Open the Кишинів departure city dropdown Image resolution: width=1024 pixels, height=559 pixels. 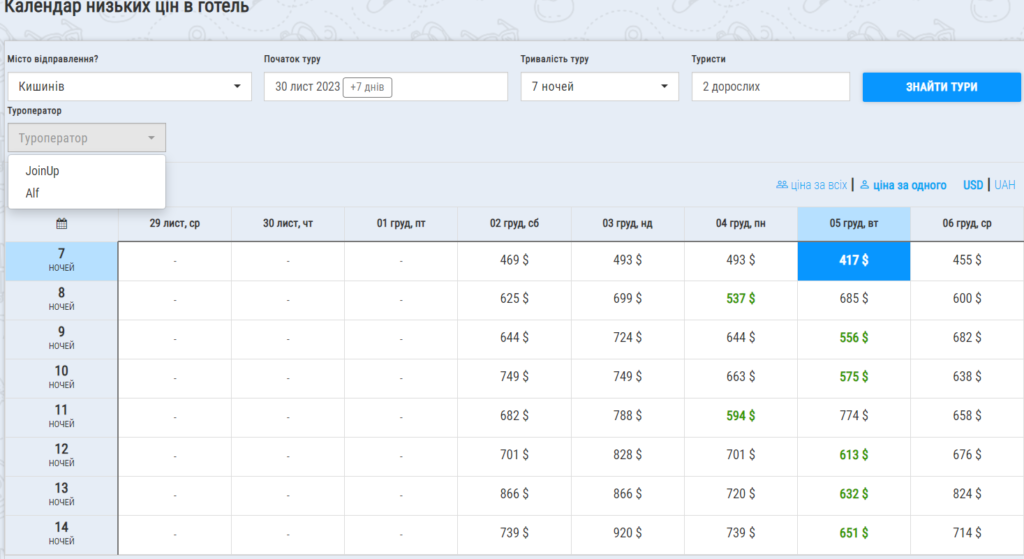130,87
